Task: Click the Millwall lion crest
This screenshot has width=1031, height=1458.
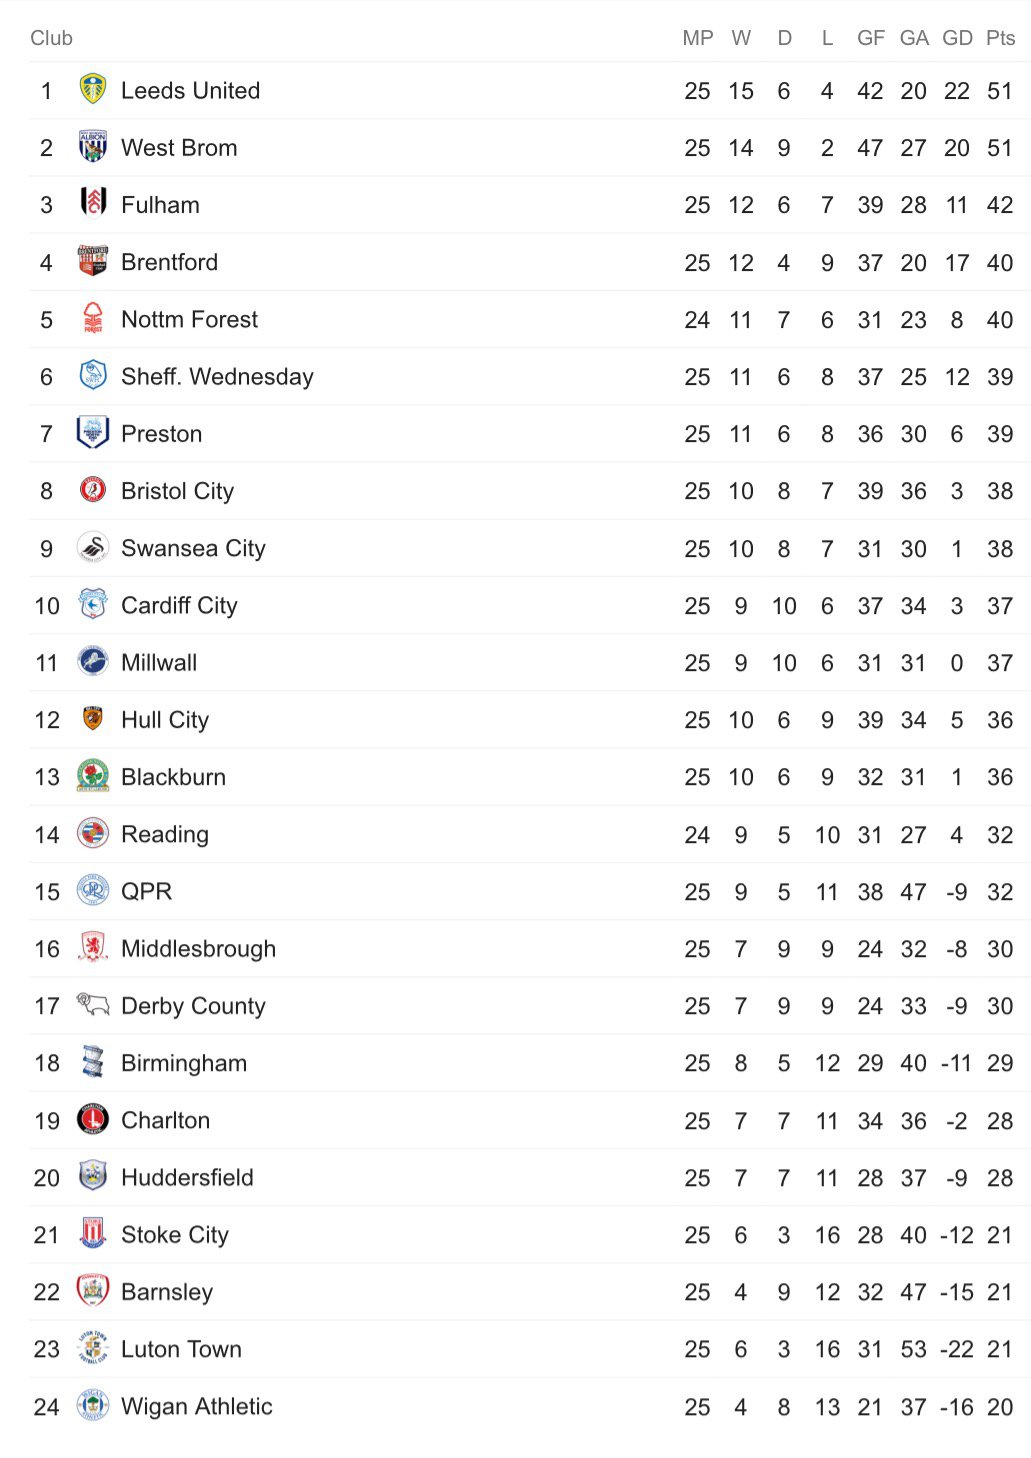Action: (x=93, y=662)
